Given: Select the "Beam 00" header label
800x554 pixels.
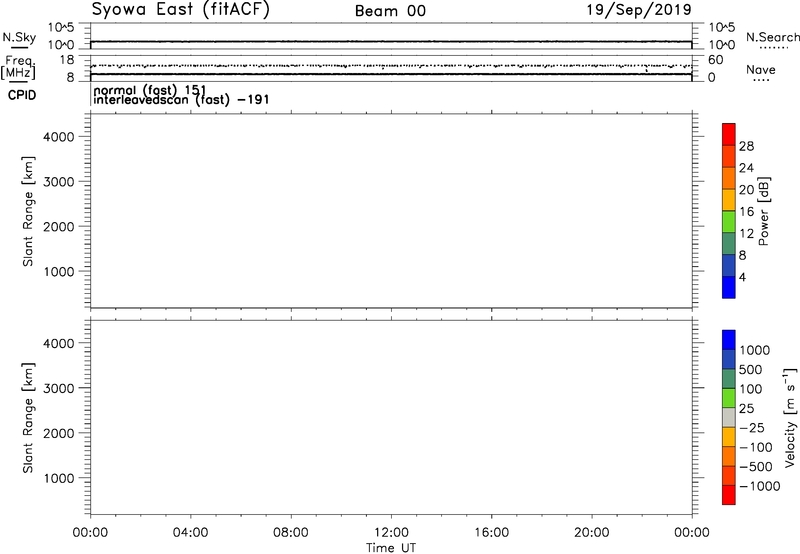Looking at the screenshot, I should tap(389, 10).
